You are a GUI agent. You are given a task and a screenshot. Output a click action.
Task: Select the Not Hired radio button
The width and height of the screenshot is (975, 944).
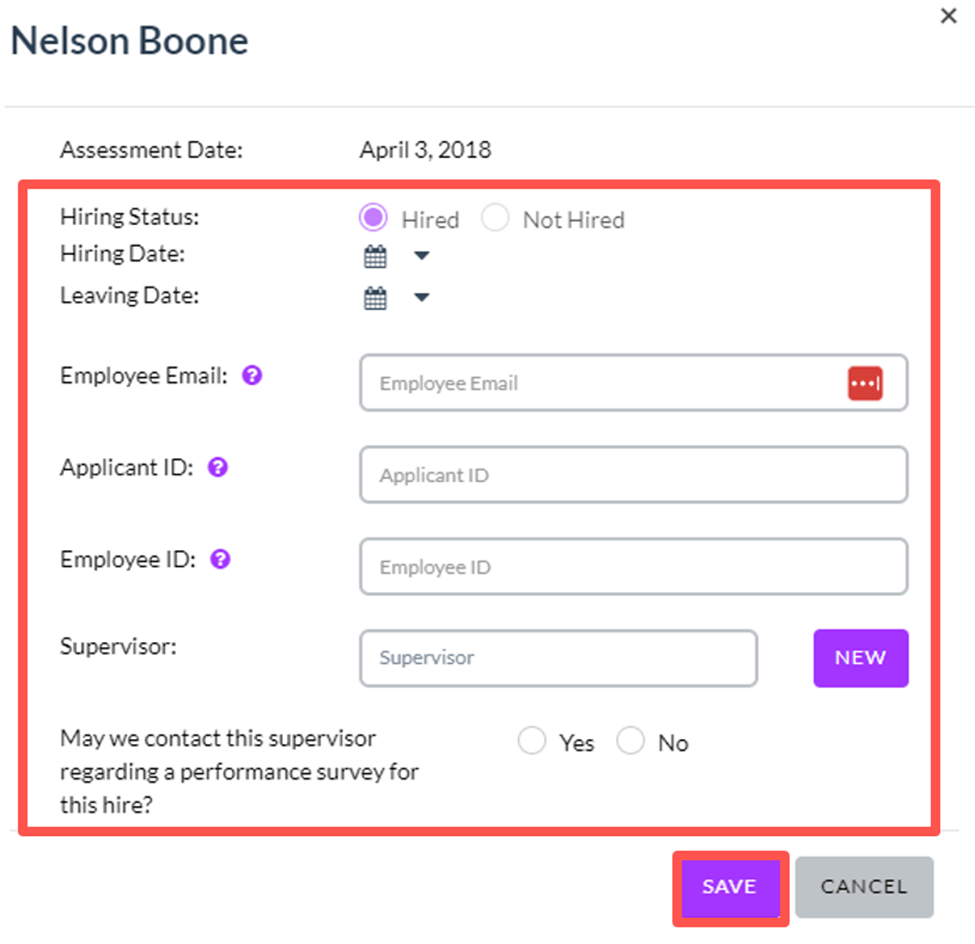(495, 218)
